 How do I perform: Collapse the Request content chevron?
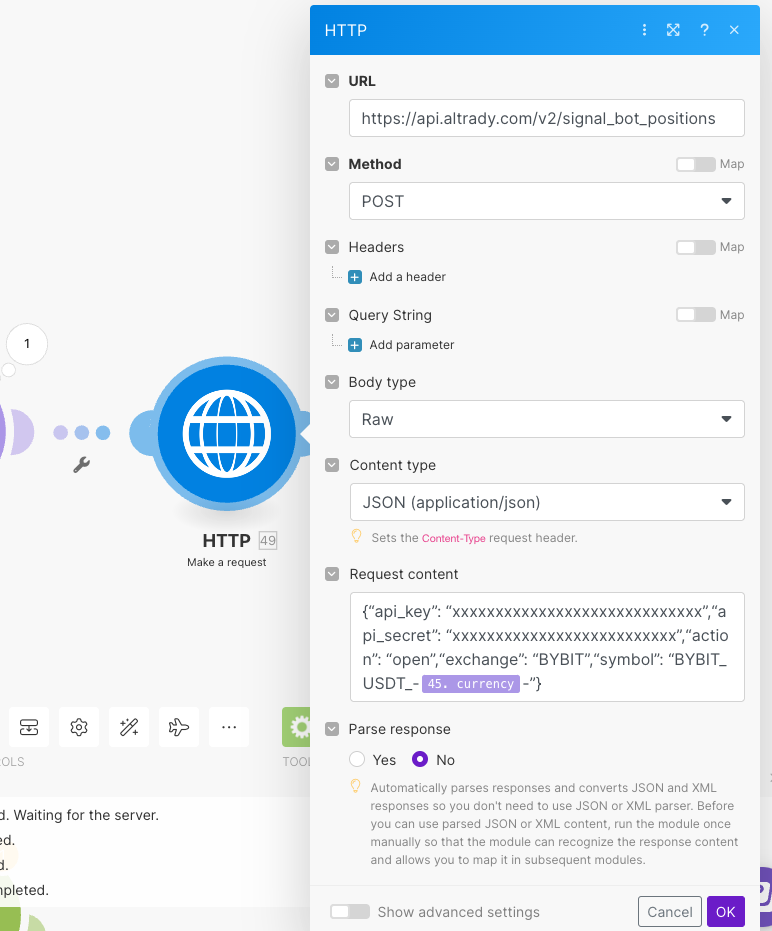[x=332, y=574]
